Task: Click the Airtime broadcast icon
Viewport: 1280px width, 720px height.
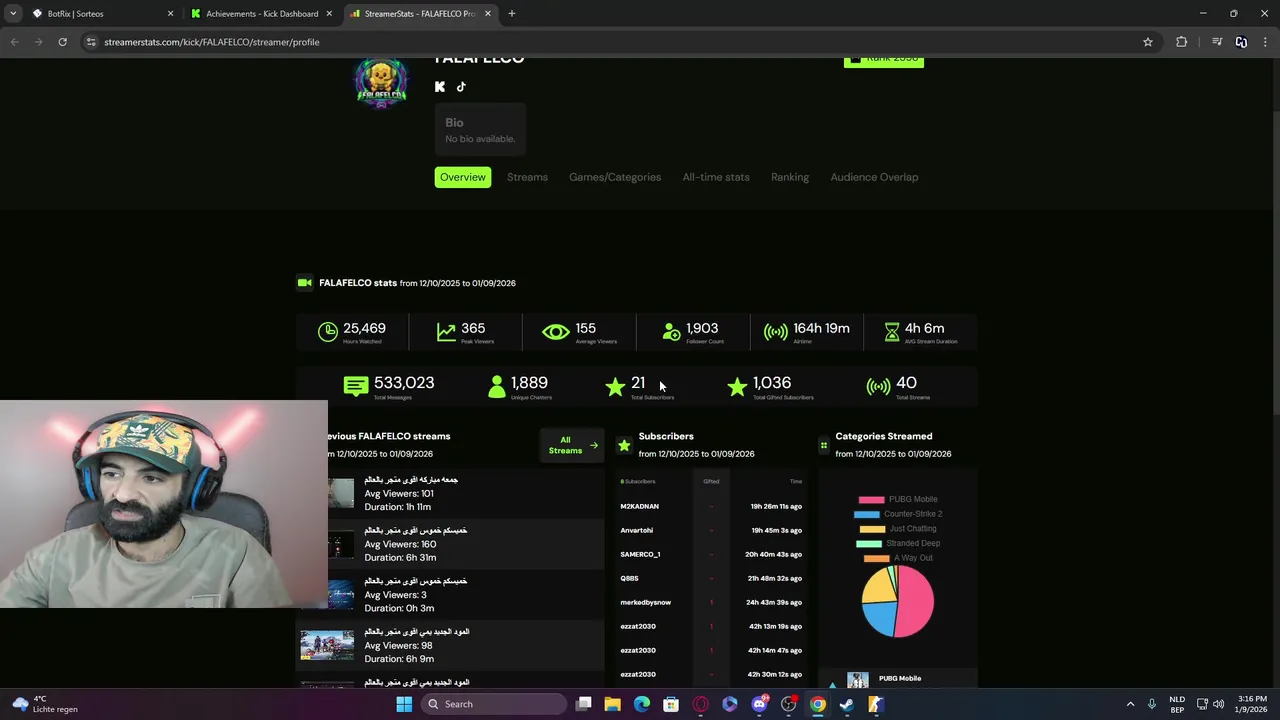Action: [x=776, y=332]
